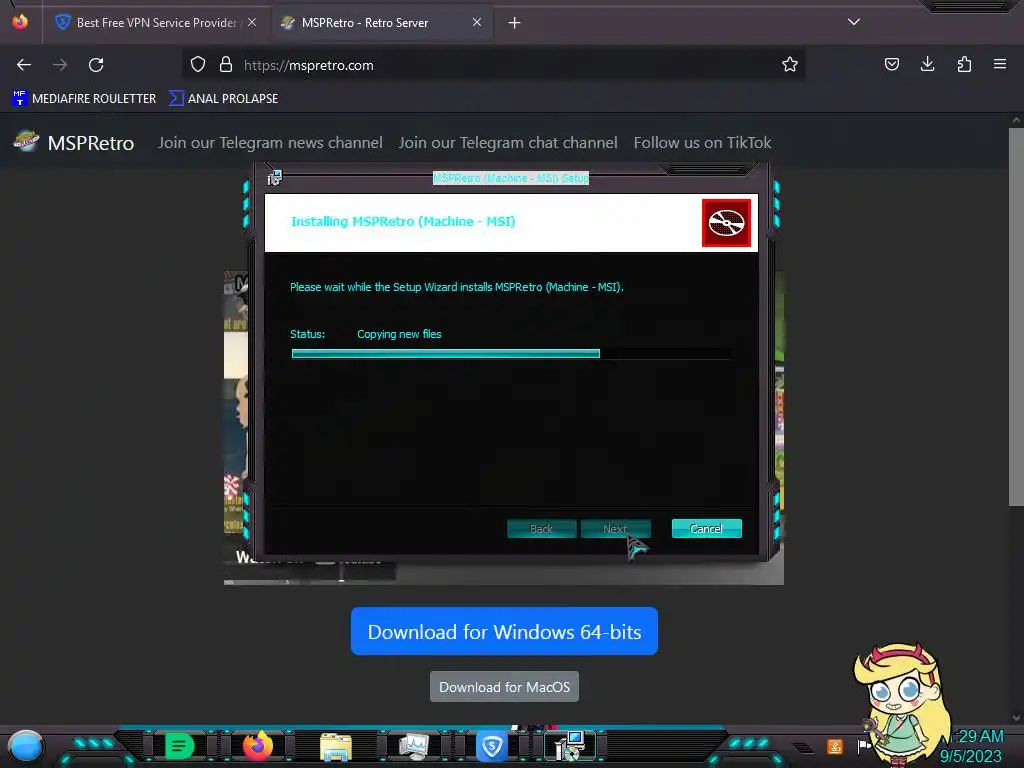Viewport: 1024px width, 768px height.
Task: Open the MEDIAFIRE ROULETTER bookmark
Action: point(84,99)
